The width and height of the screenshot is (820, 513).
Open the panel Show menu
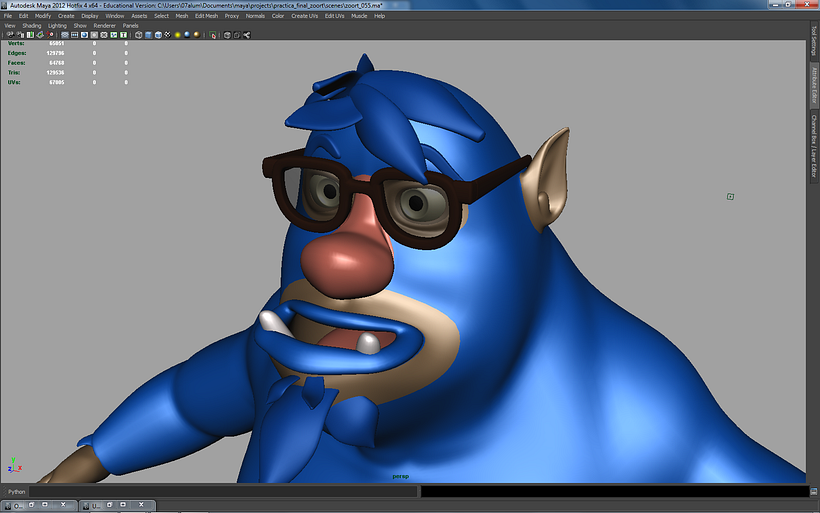(80, 26)
